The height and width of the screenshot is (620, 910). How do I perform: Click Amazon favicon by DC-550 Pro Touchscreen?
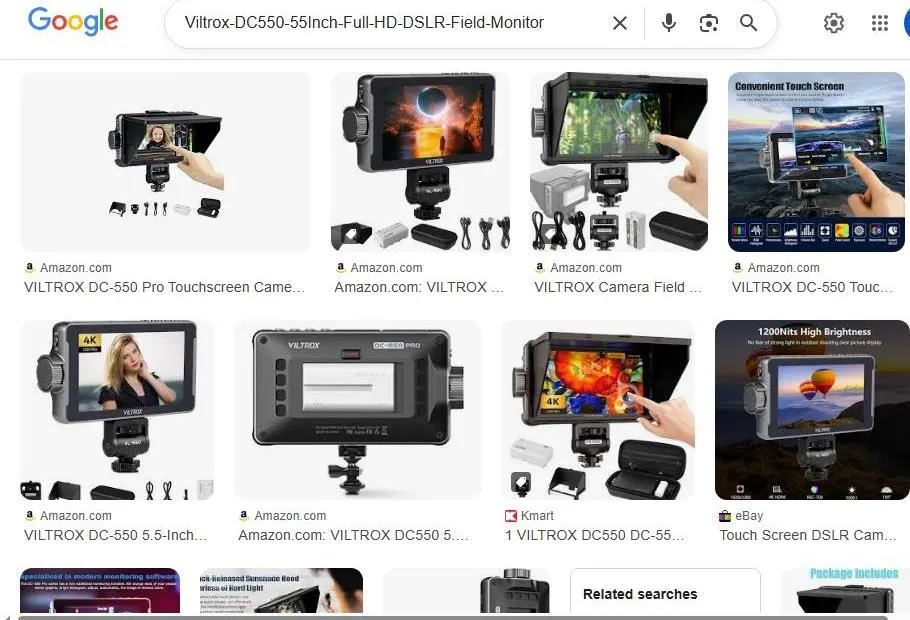point(30,267)
